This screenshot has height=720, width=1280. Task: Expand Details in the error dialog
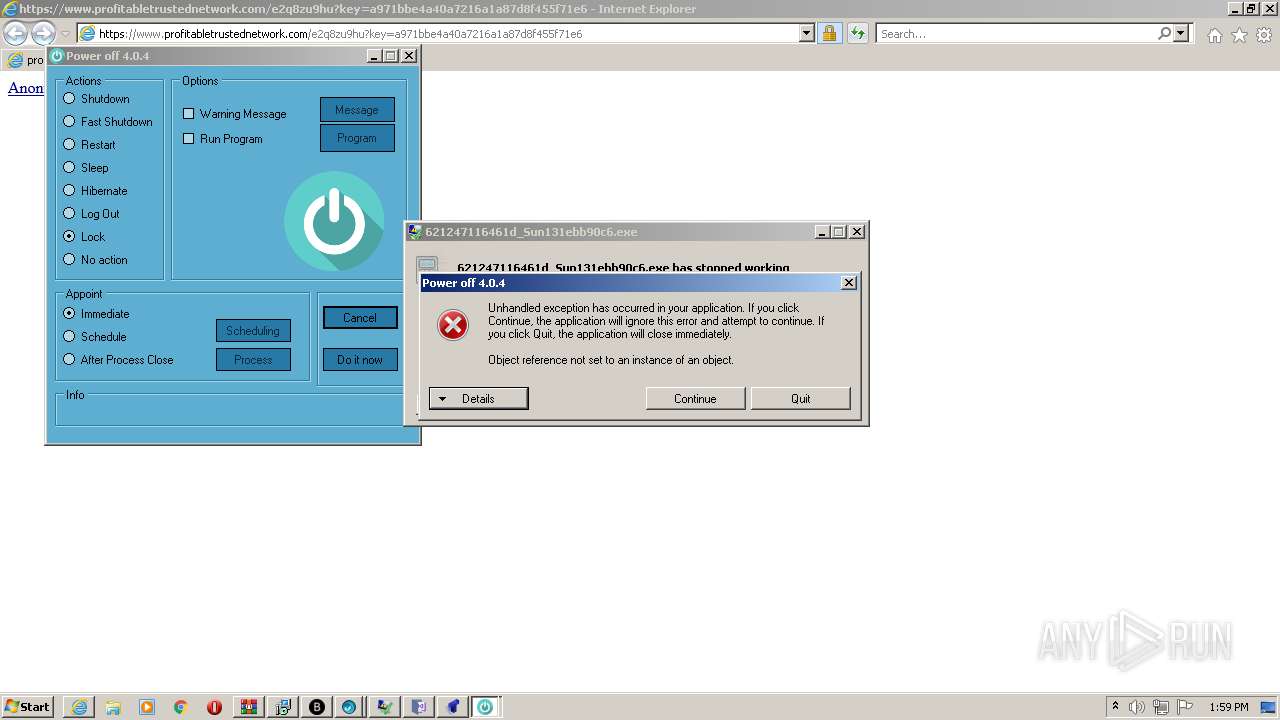(478, 398)
